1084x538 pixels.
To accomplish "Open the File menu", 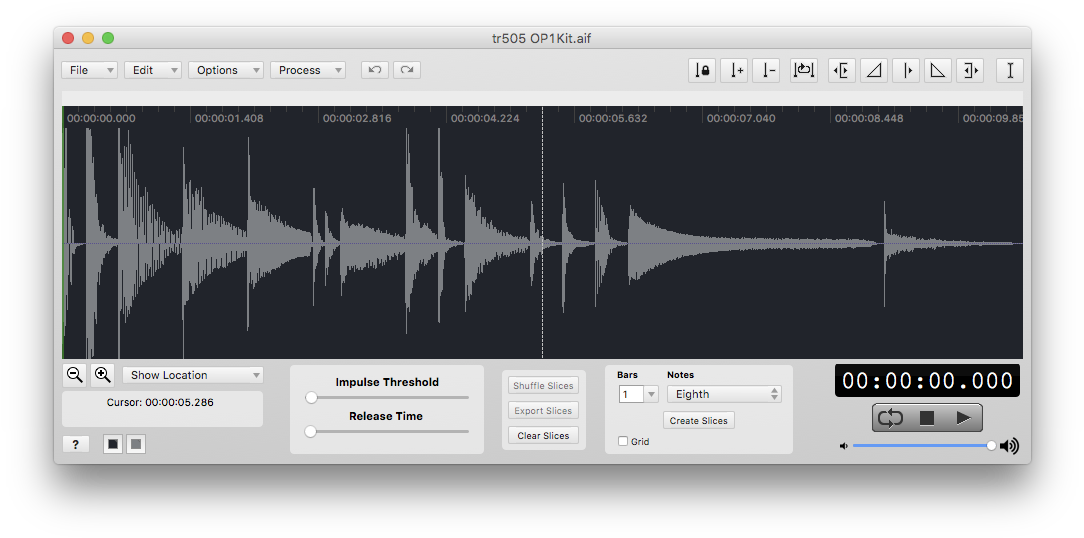I will [89, 70].
